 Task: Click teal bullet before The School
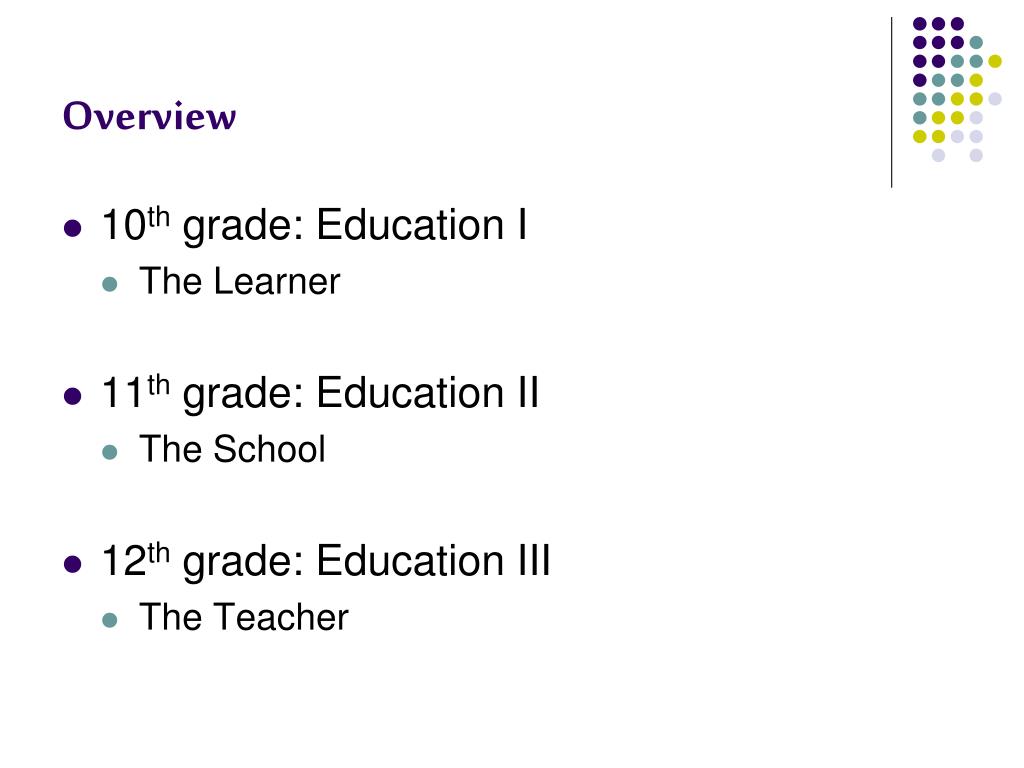[x=110, y=452]
